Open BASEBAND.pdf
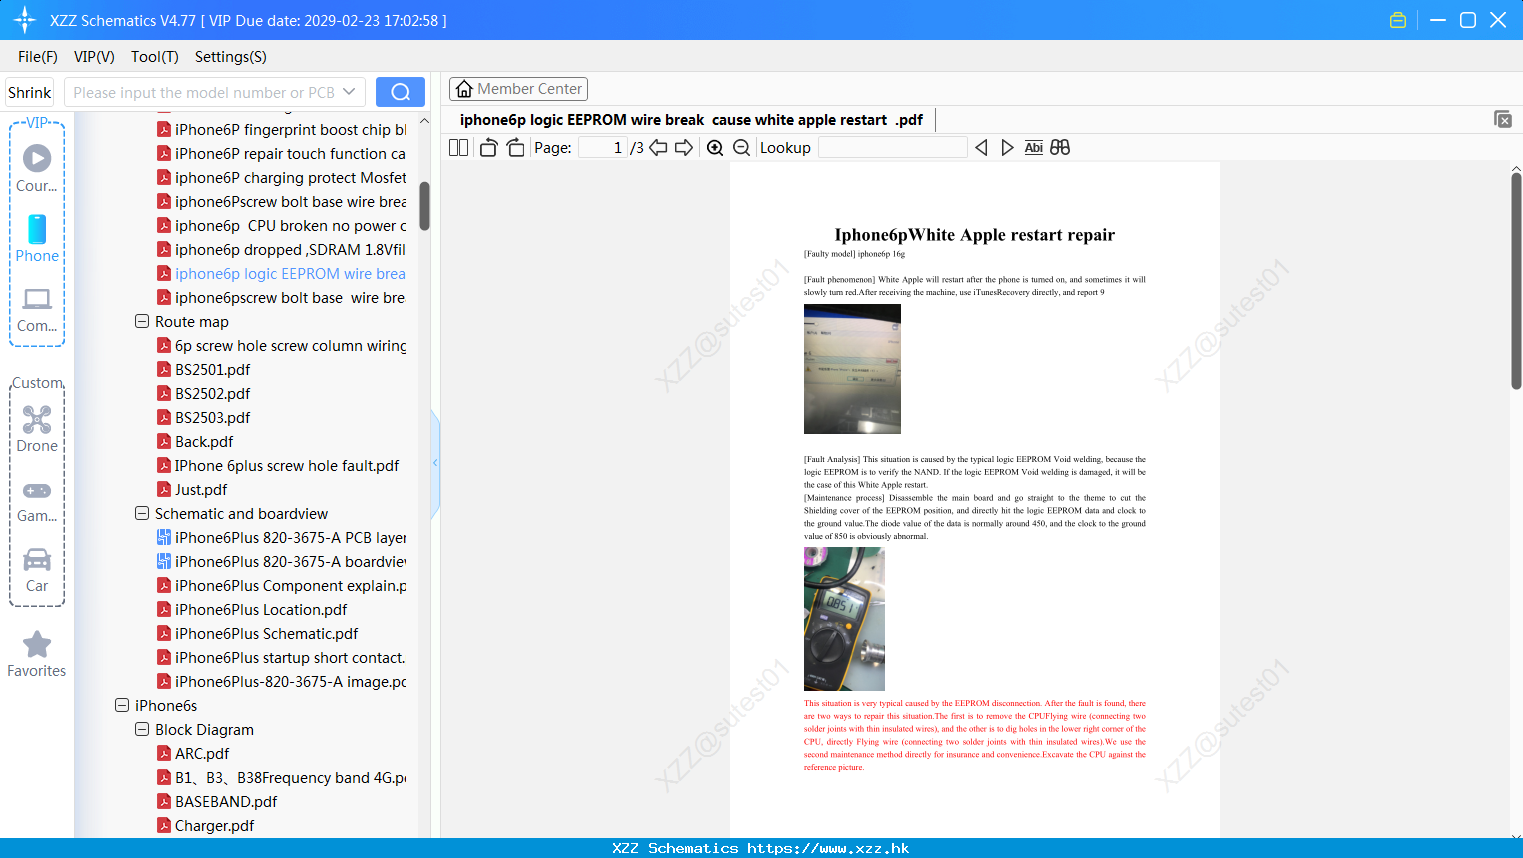Viewport: 1523px width, 858px height. coord(217,801)
